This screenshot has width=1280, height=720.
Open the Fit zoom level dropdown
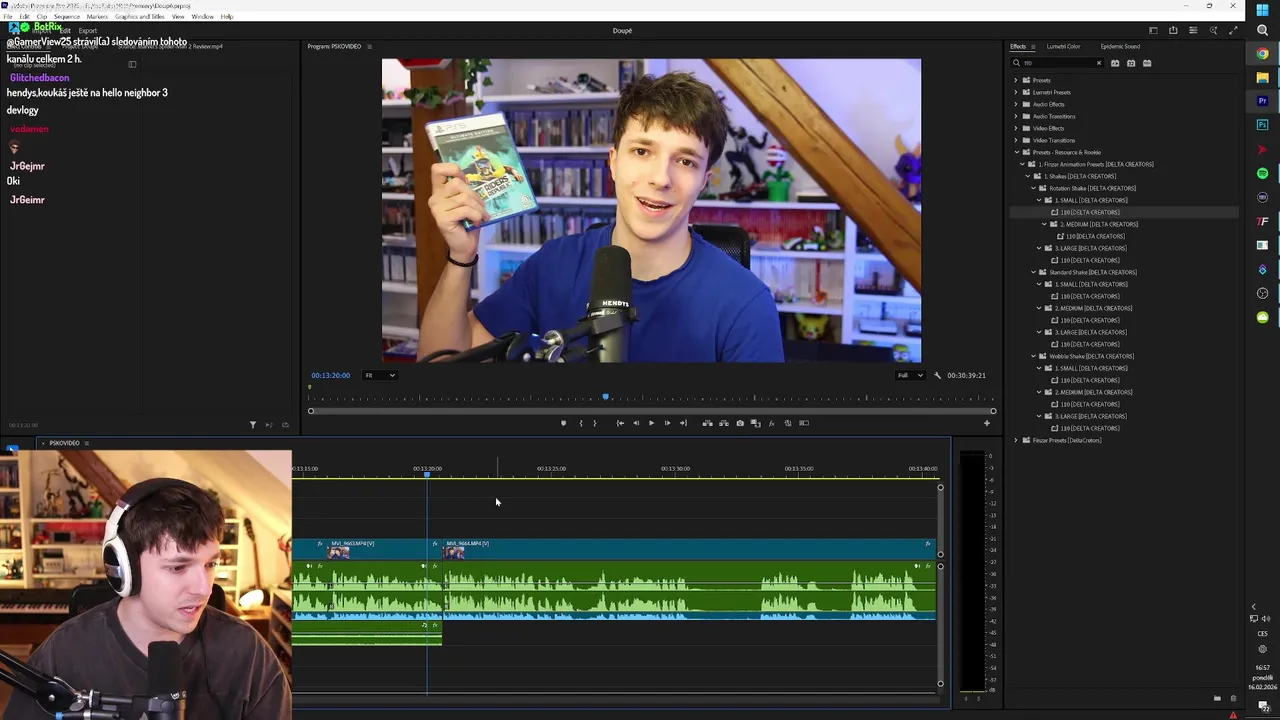point(379,375)
